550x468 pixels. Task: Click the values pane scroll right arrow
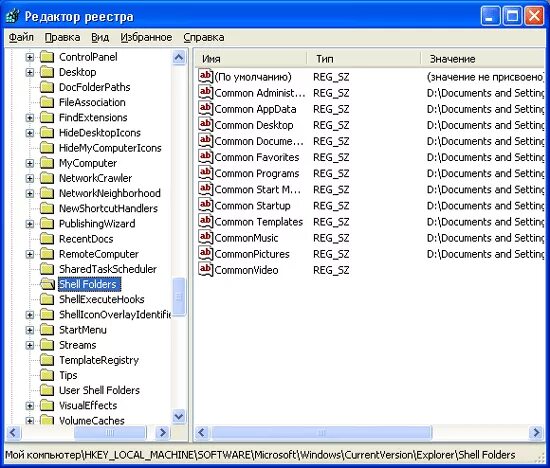click(x=537, y=433)
